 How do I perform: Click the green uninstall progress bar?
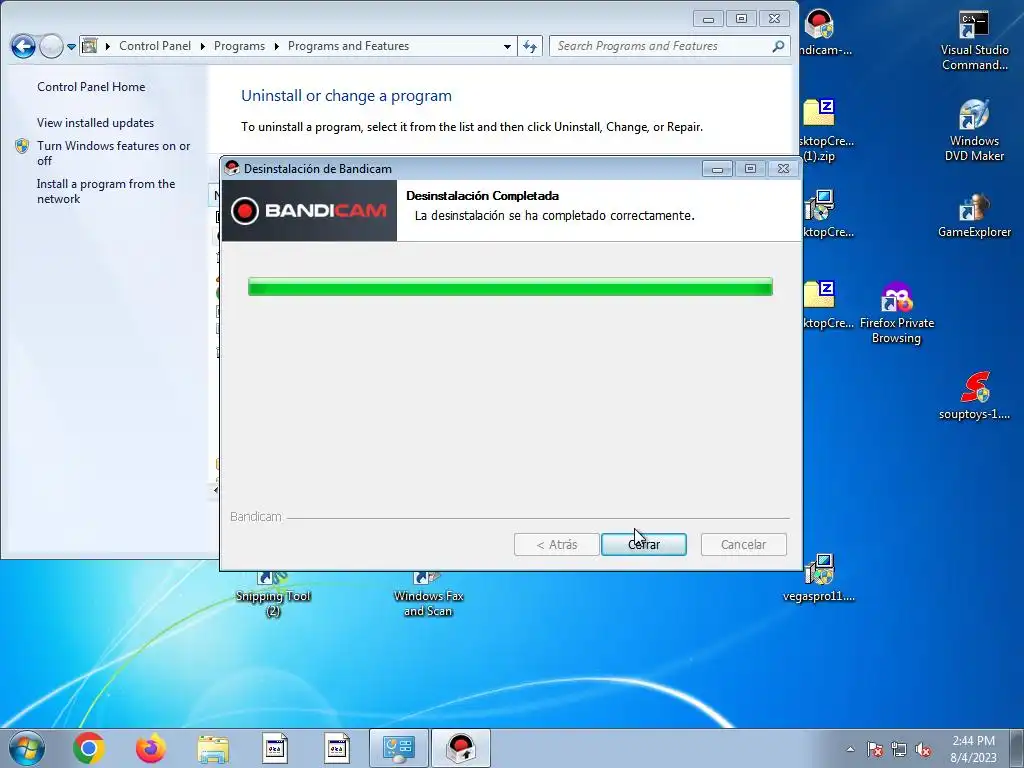pos(510,287)
